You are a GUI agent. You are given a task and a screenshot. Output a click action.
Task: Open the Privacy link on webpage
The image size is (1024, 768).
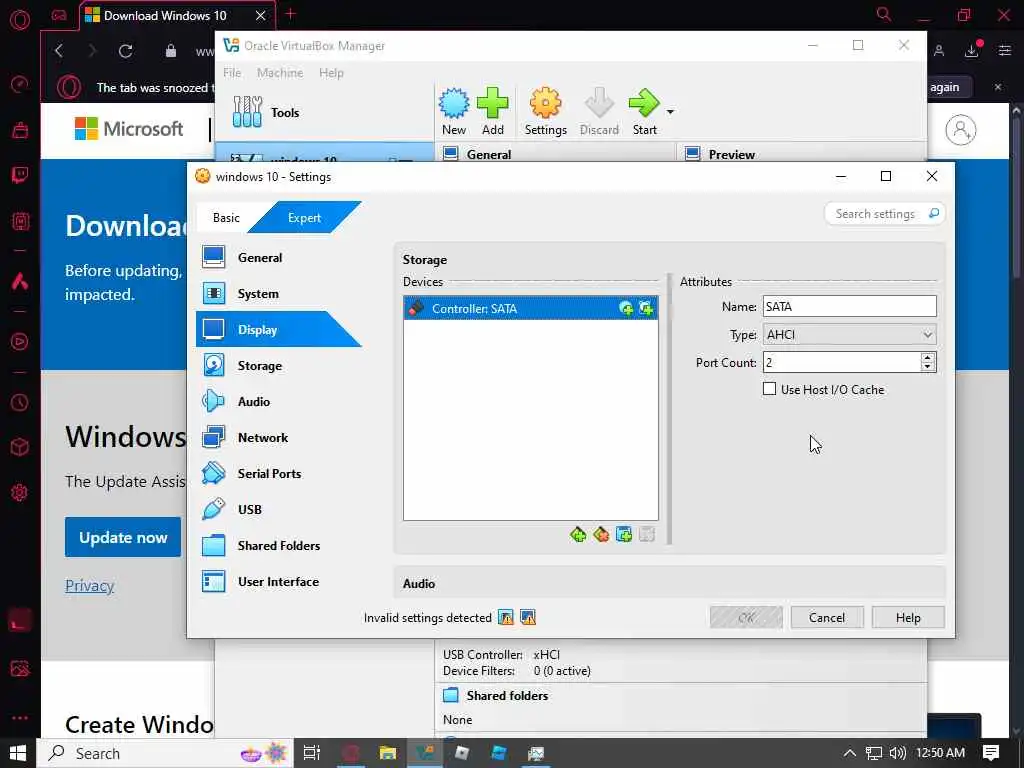tap(89, 586)
